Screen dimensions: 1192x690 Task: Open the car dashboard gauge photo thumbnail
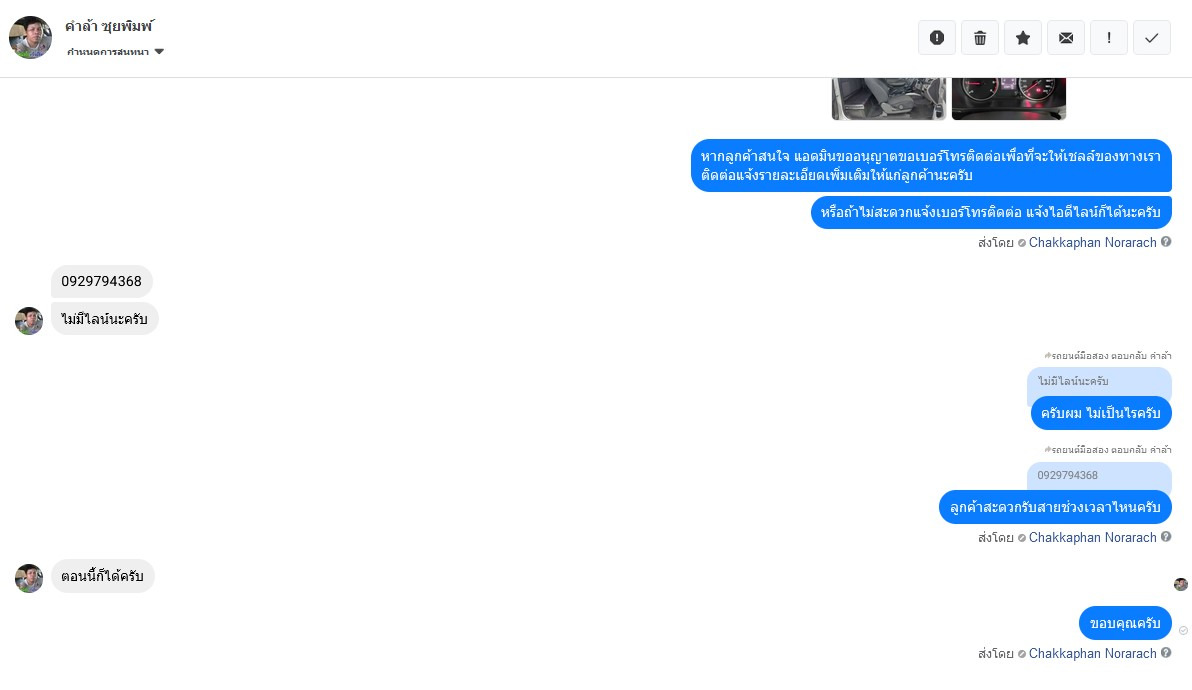(1009, 99)
